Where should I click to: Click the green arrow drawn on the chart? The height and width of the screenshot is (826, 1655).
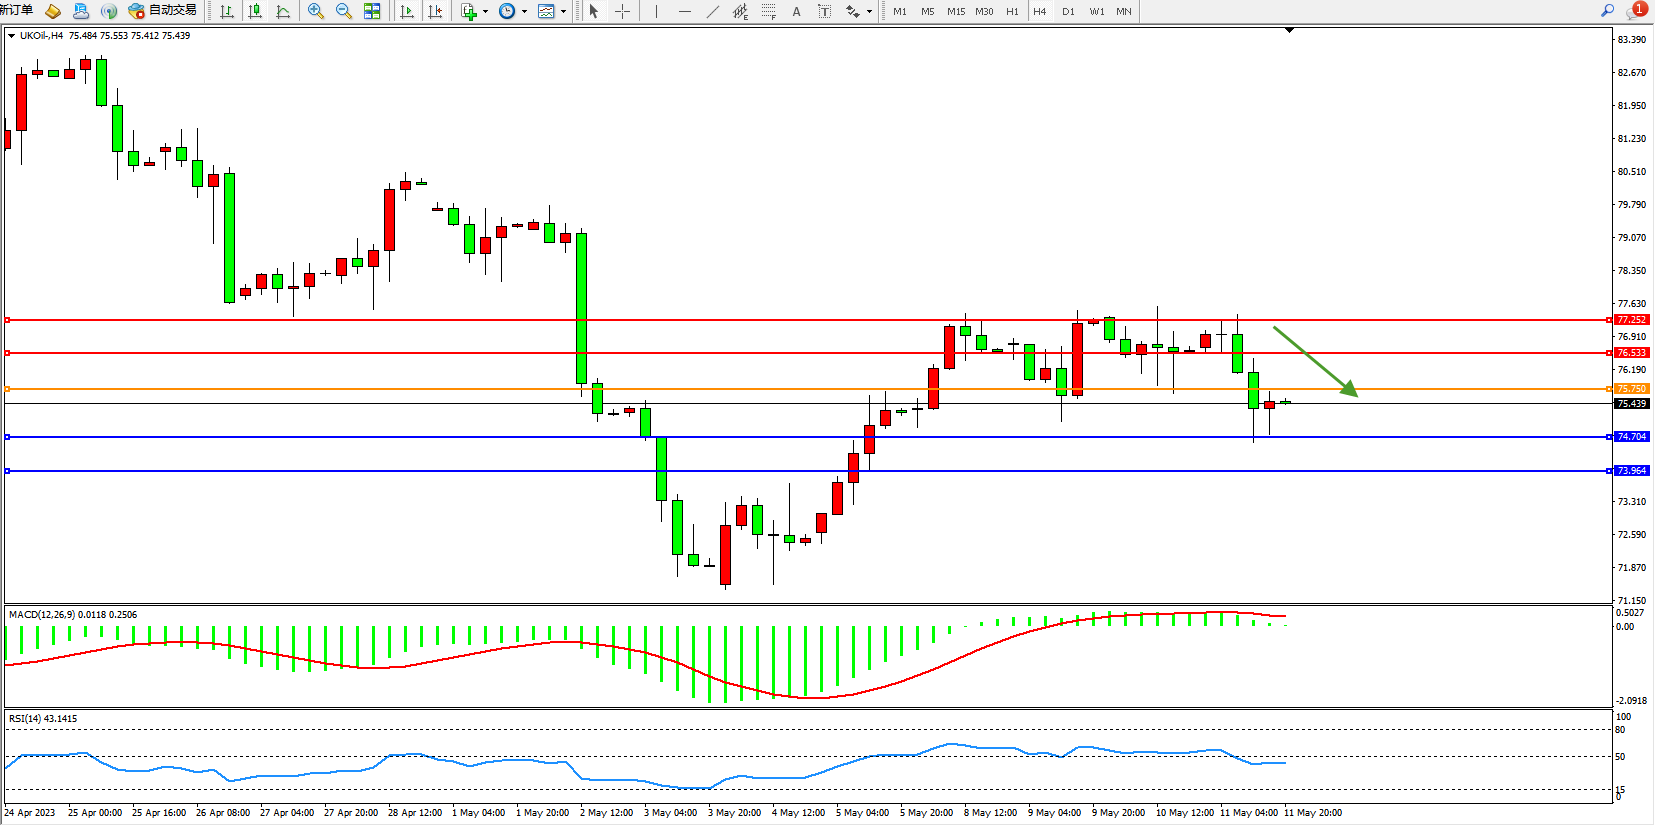1315,361
